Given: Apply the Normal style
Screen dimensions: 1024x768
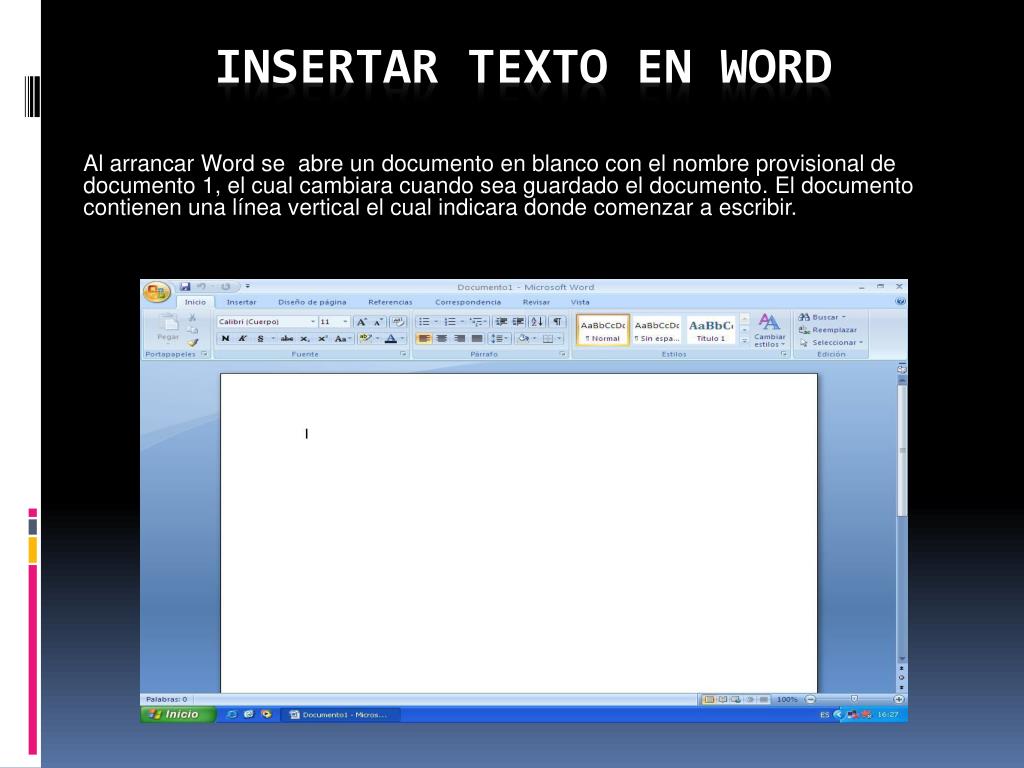Looking at the screenshot, I should click(603, 330).
